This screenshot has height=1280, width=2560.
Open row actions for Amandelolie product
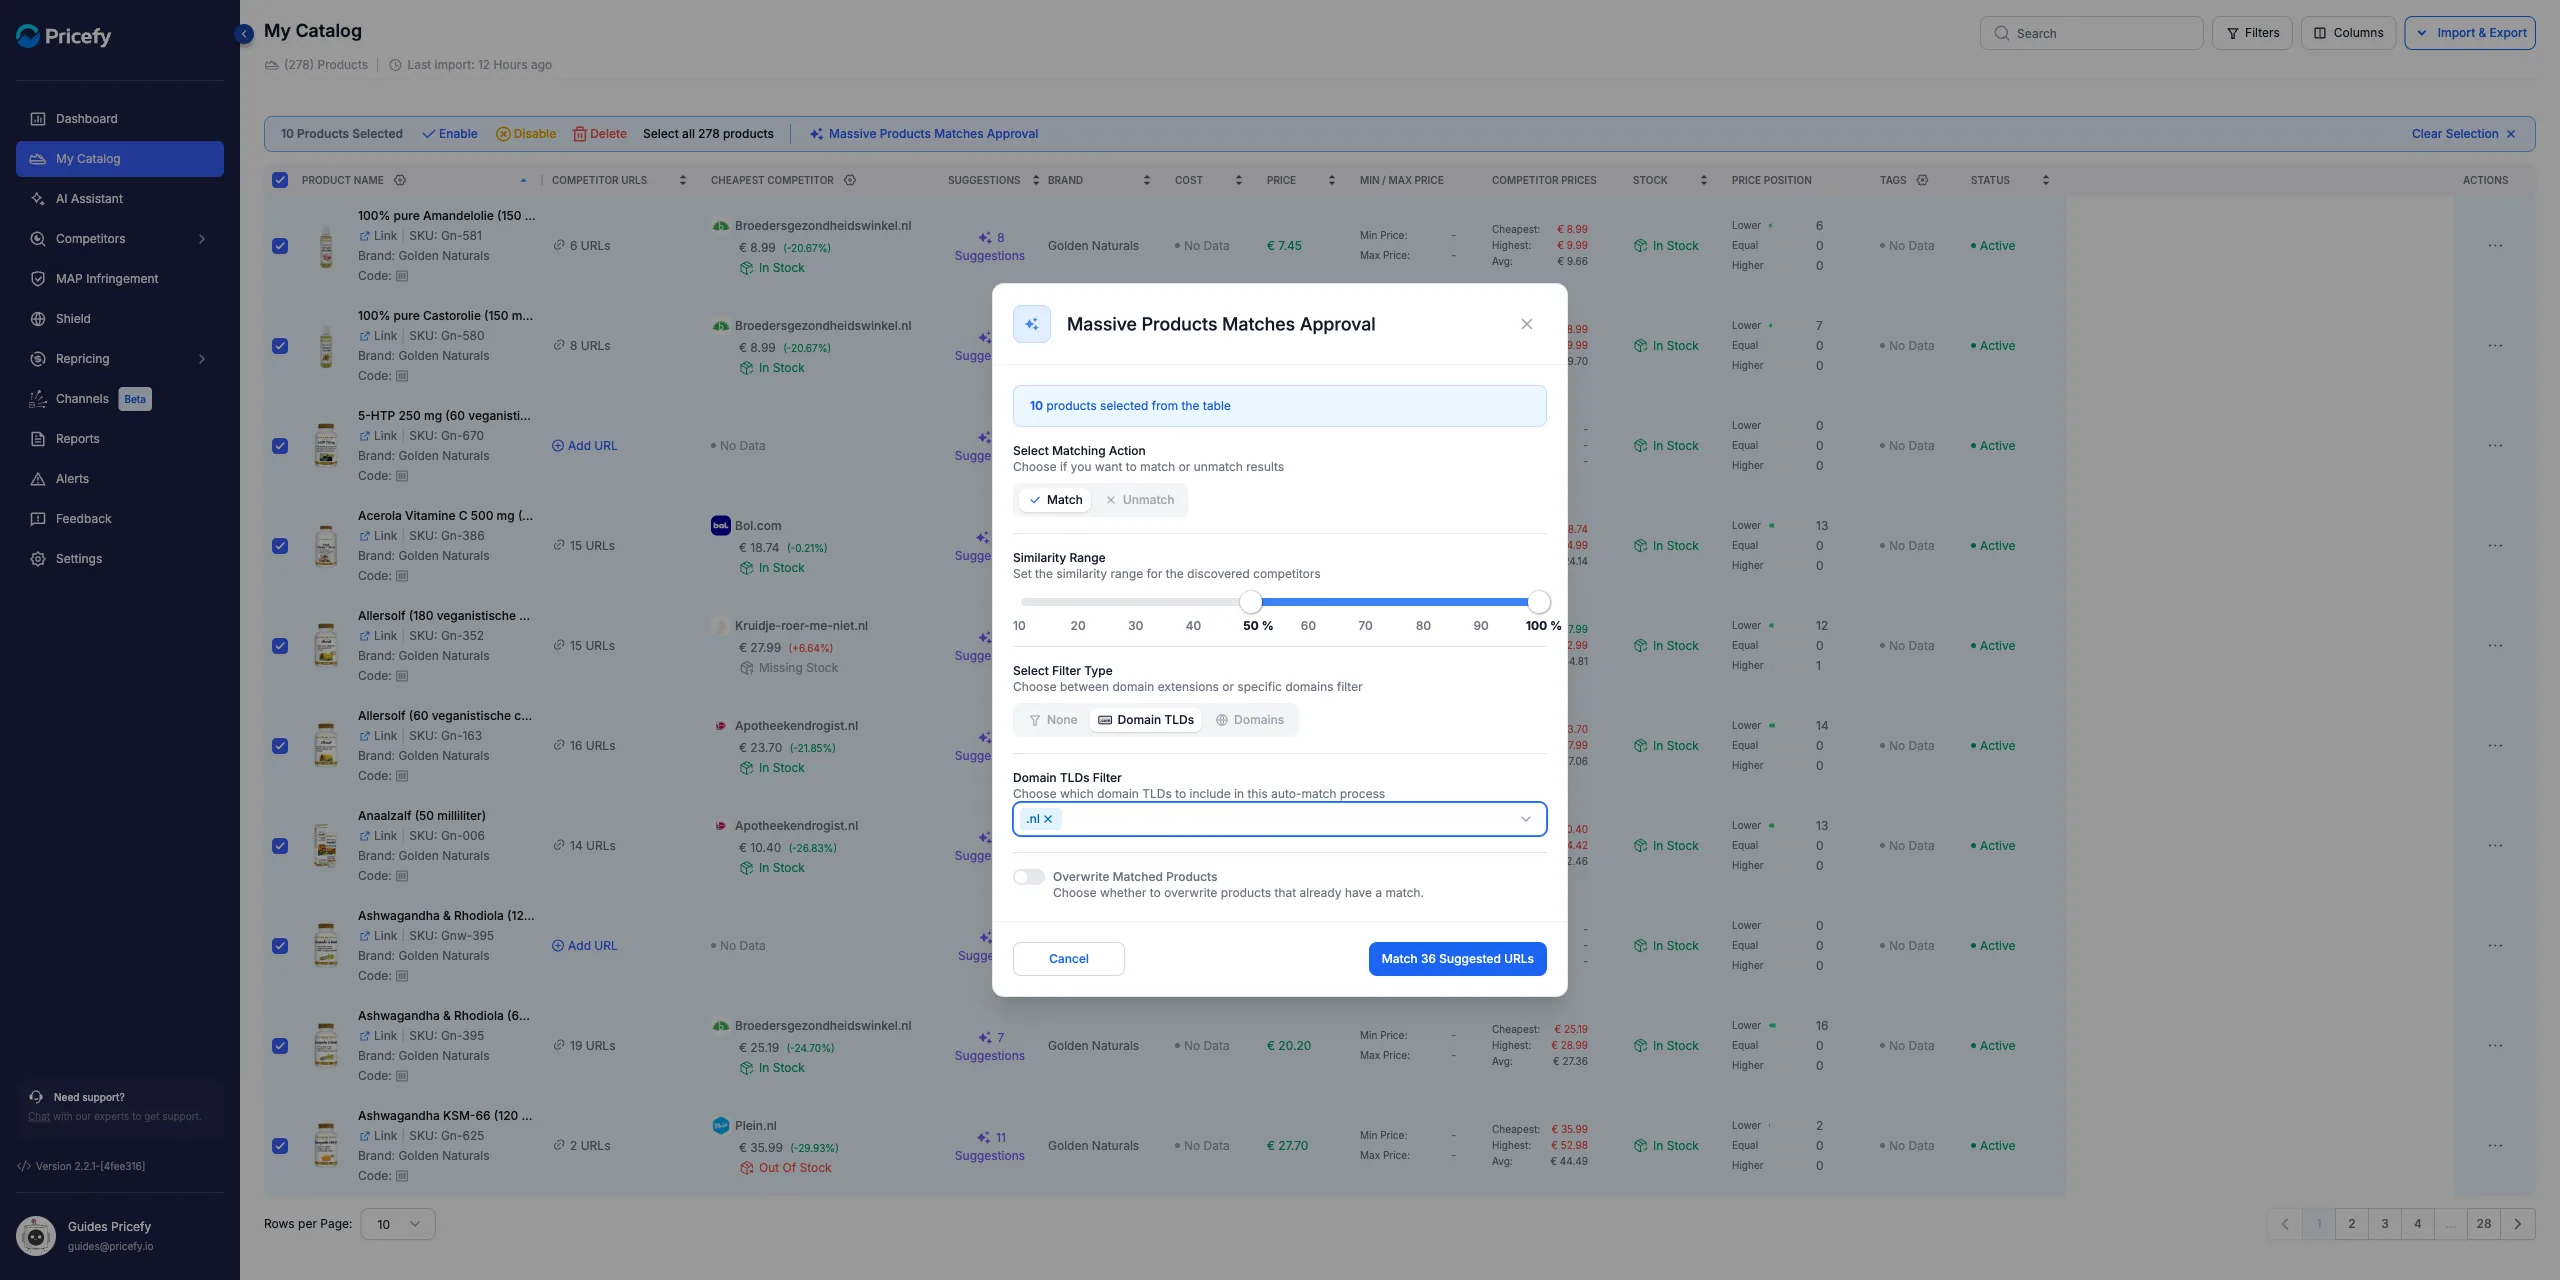(2496, 246)
